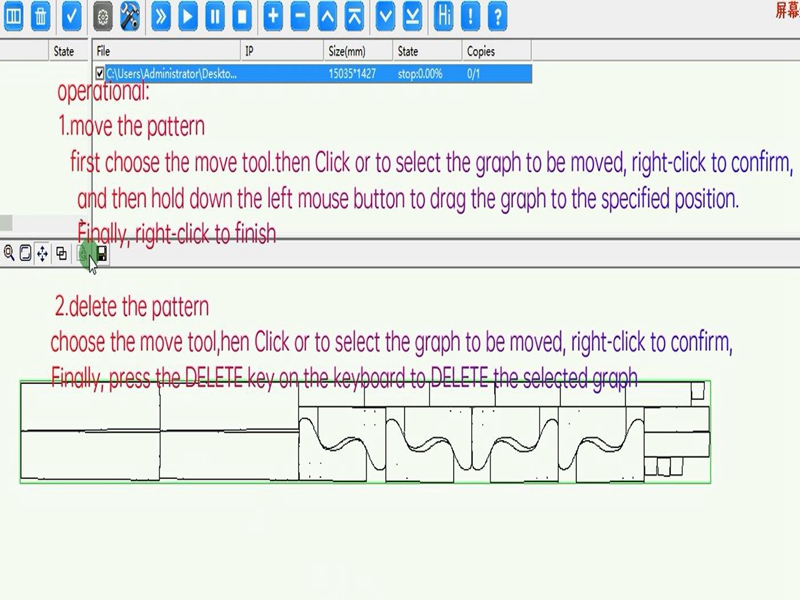The height and width of the screenshot is (600, 800).
Task: Click the double-arrow skip icon
Action: pos(160,14)
